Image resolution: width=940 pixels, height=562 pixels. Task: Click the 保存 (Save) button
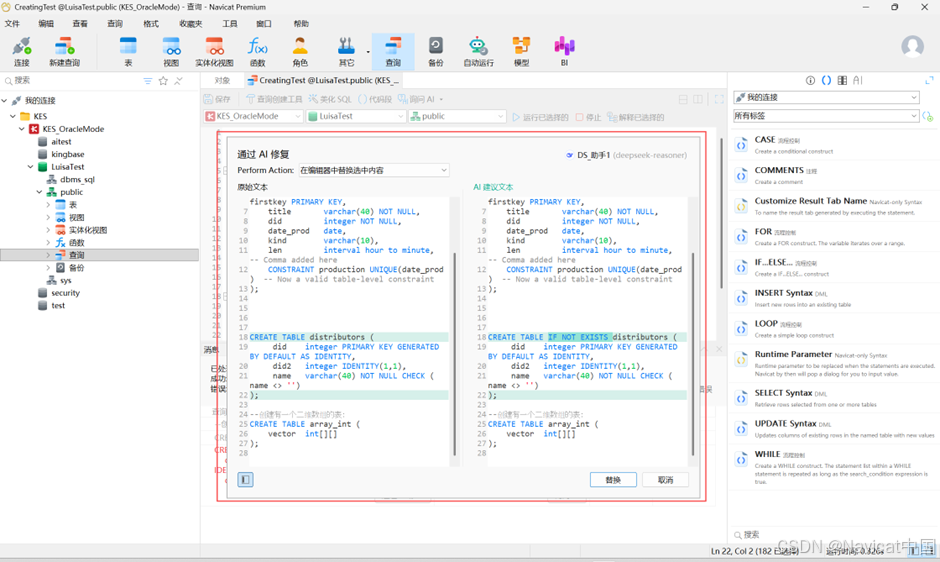click(x=217, y=100)
